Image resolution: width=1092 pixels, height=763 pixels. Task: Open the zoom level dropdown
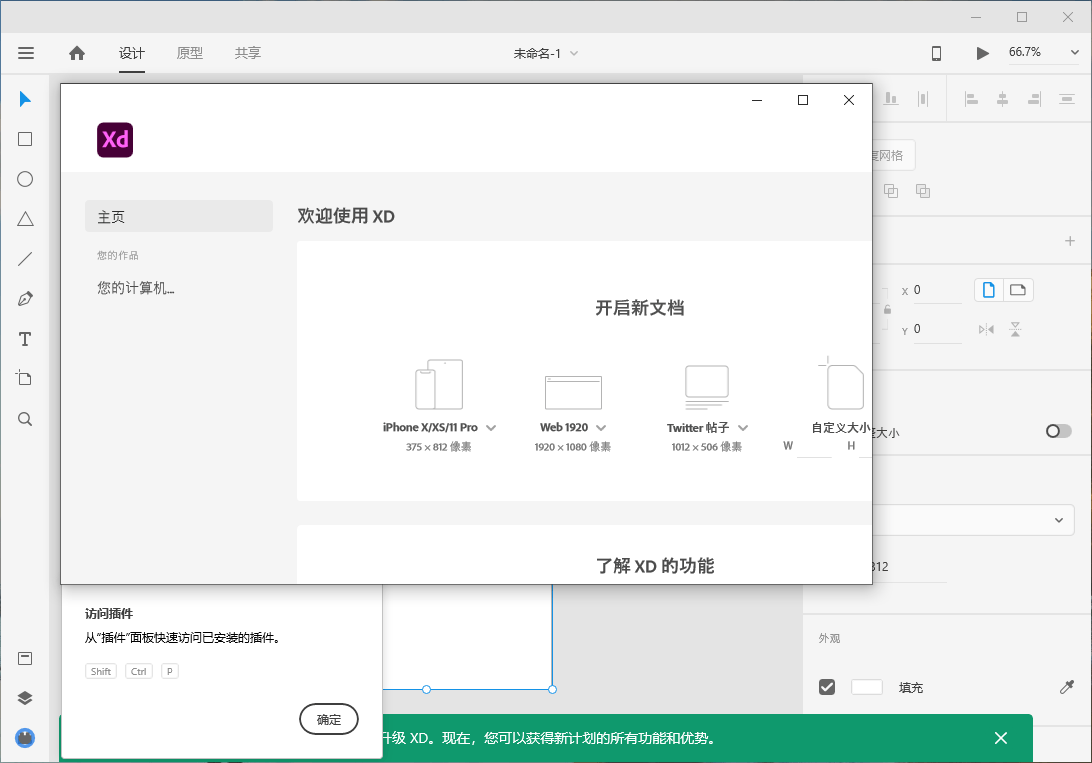(1075, 52)
